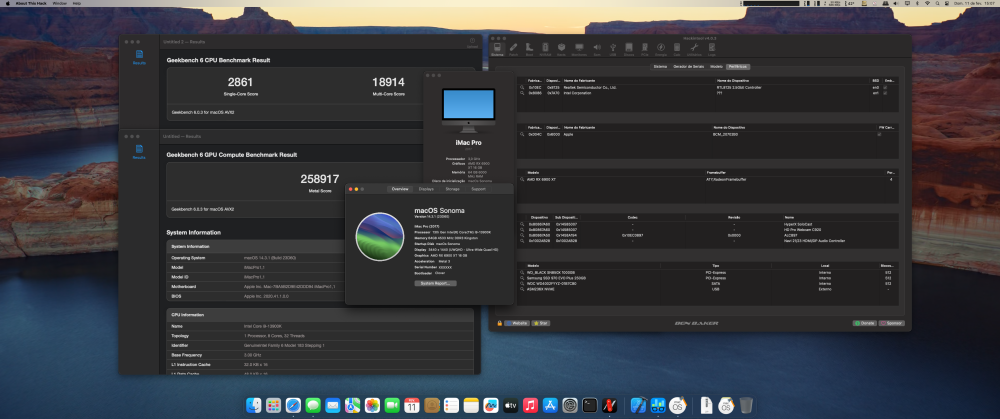The image size is (1000, 419).
Task: Open Music from the Dock
Action: [531, 405]
